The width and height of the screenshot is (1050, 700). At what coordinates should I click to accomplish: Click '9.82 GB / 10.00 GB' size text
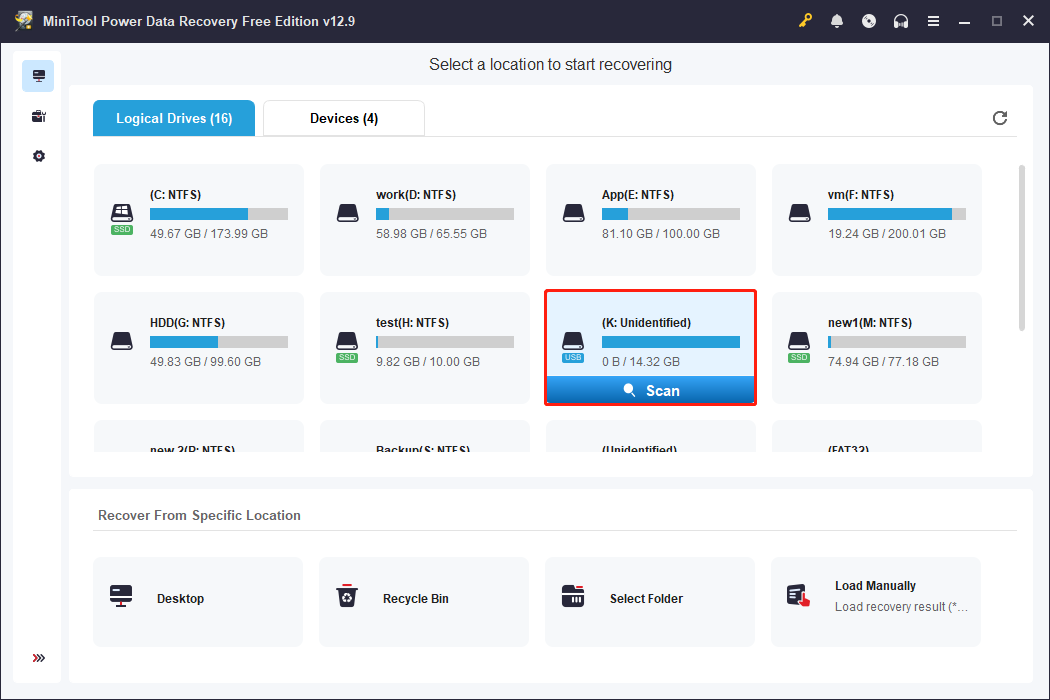[428, 362]
